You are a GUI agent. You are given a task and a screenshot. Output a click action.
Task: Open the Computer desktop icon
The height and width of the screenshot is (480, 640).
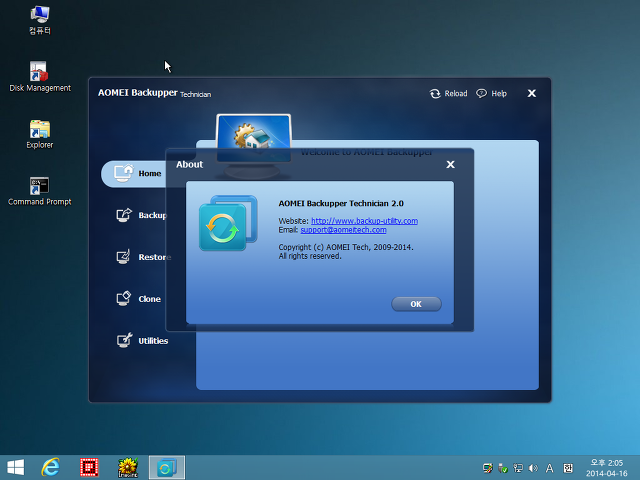(x=40, y=20)
